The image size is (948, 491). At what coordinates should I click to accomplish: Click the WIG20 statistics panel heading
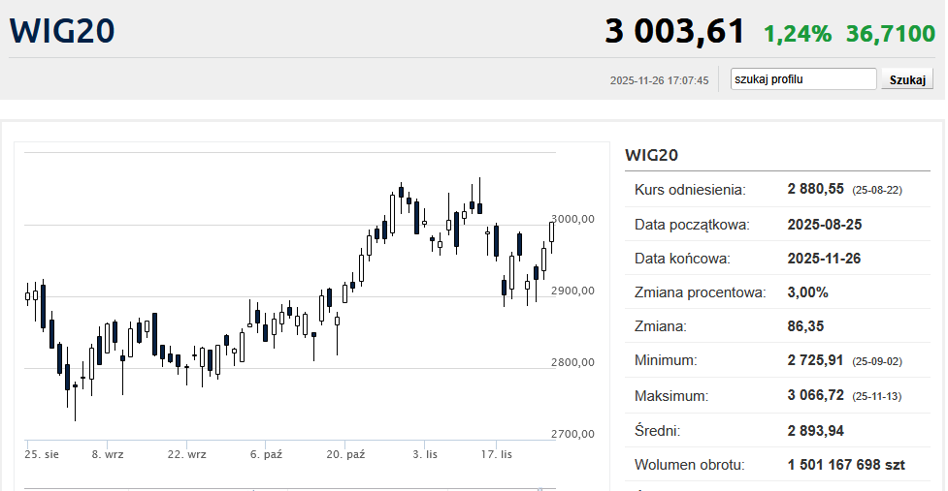652,155
